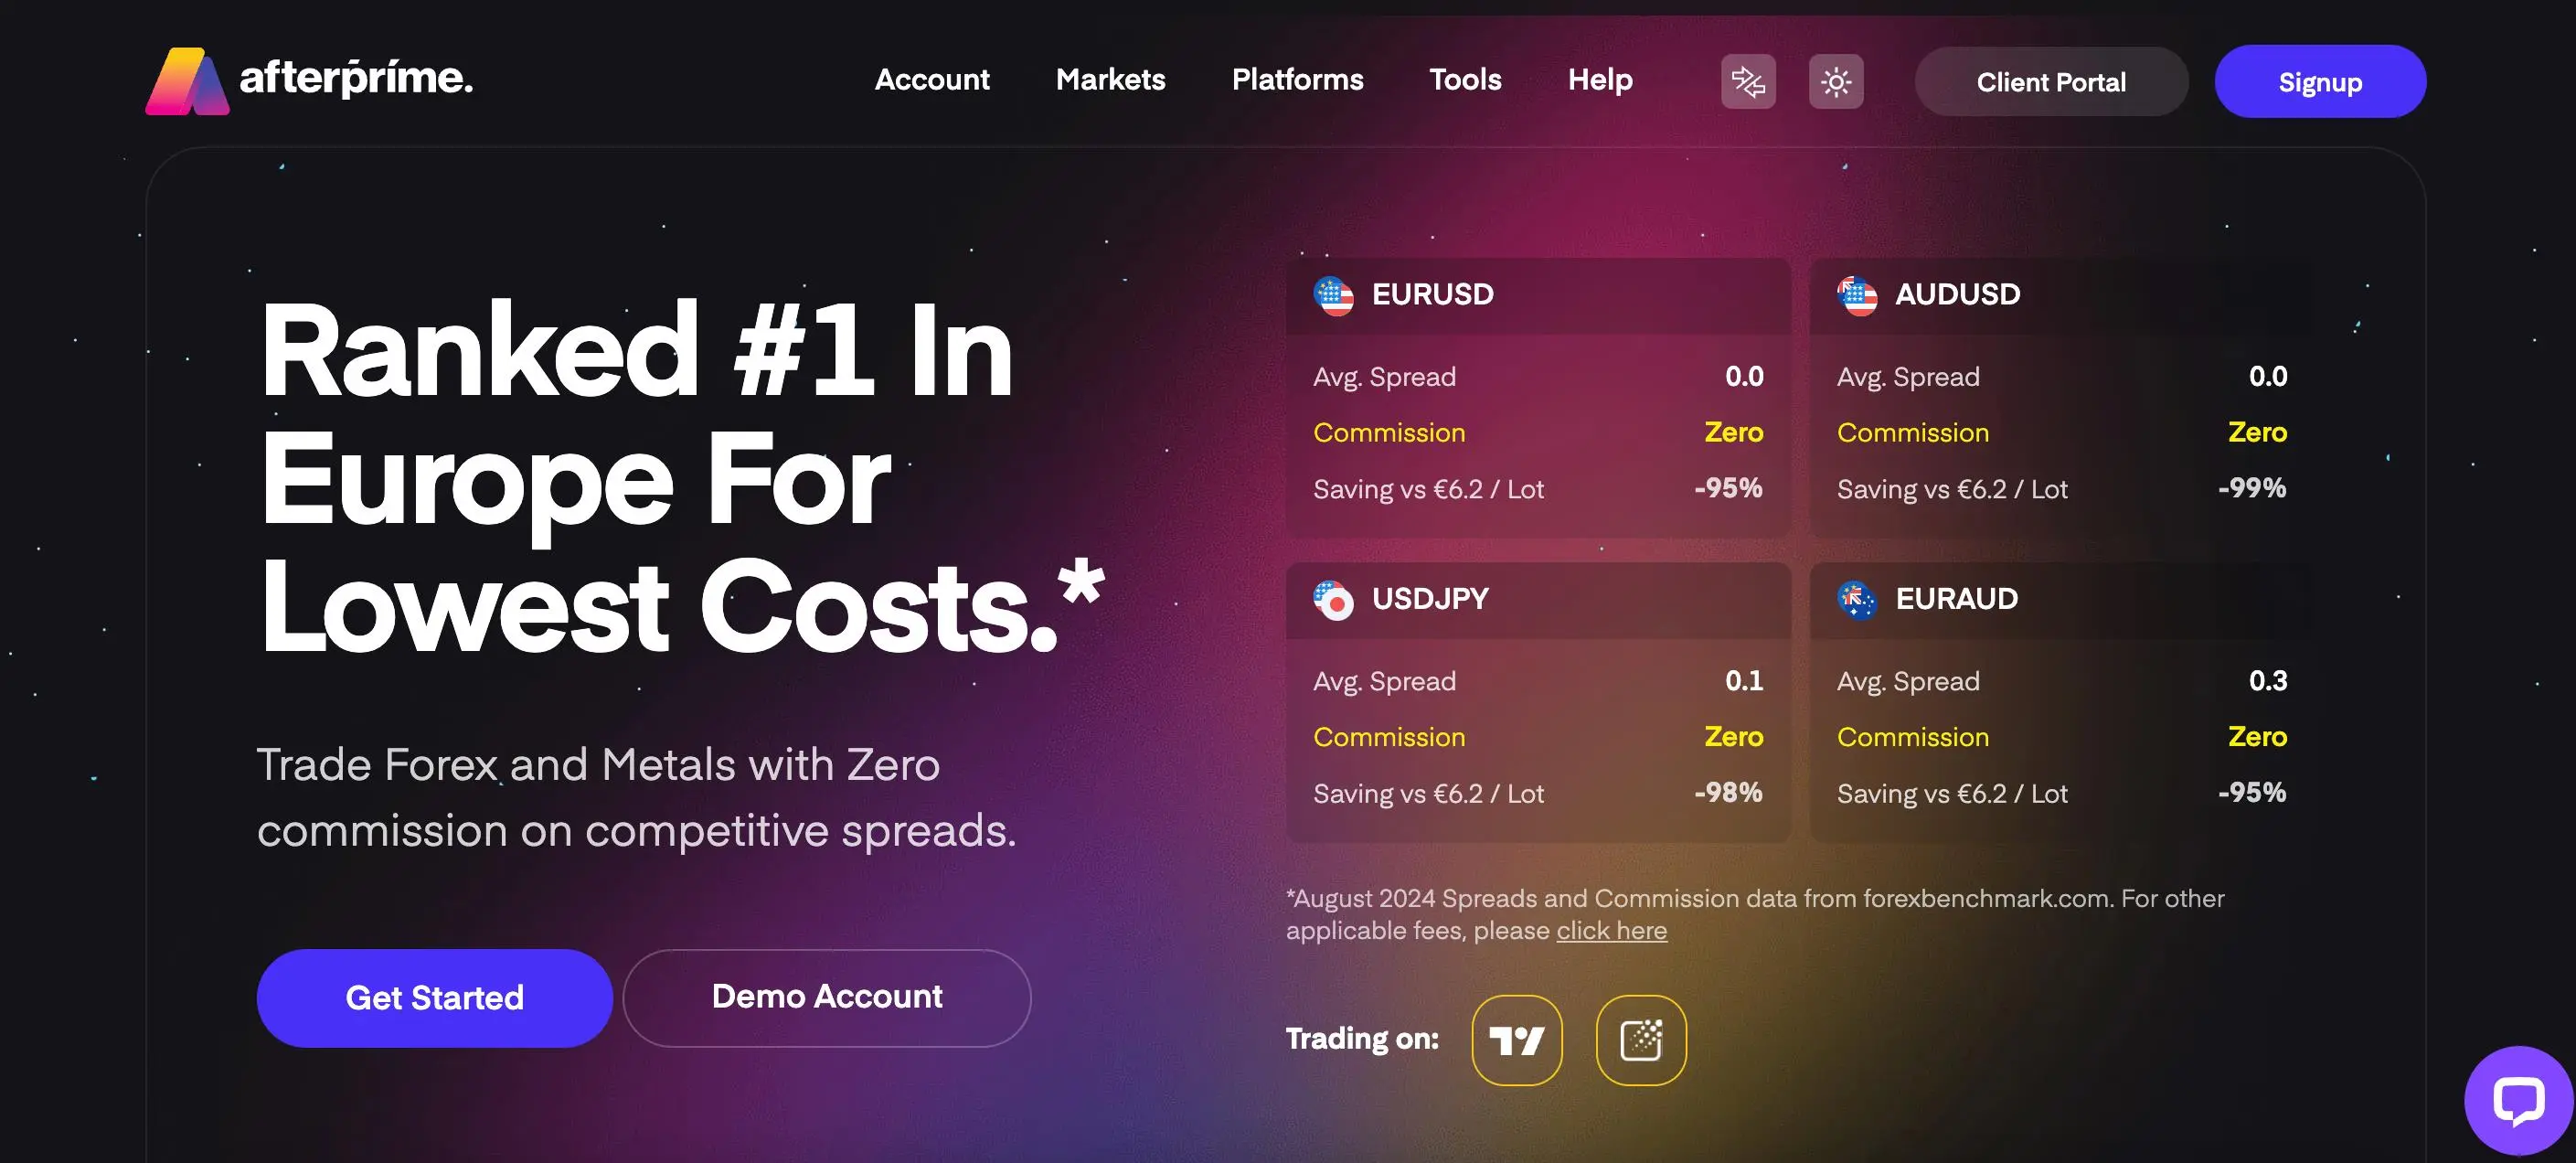Open the Markets menu
2576x1163 pixels.
coord(1111,80)
